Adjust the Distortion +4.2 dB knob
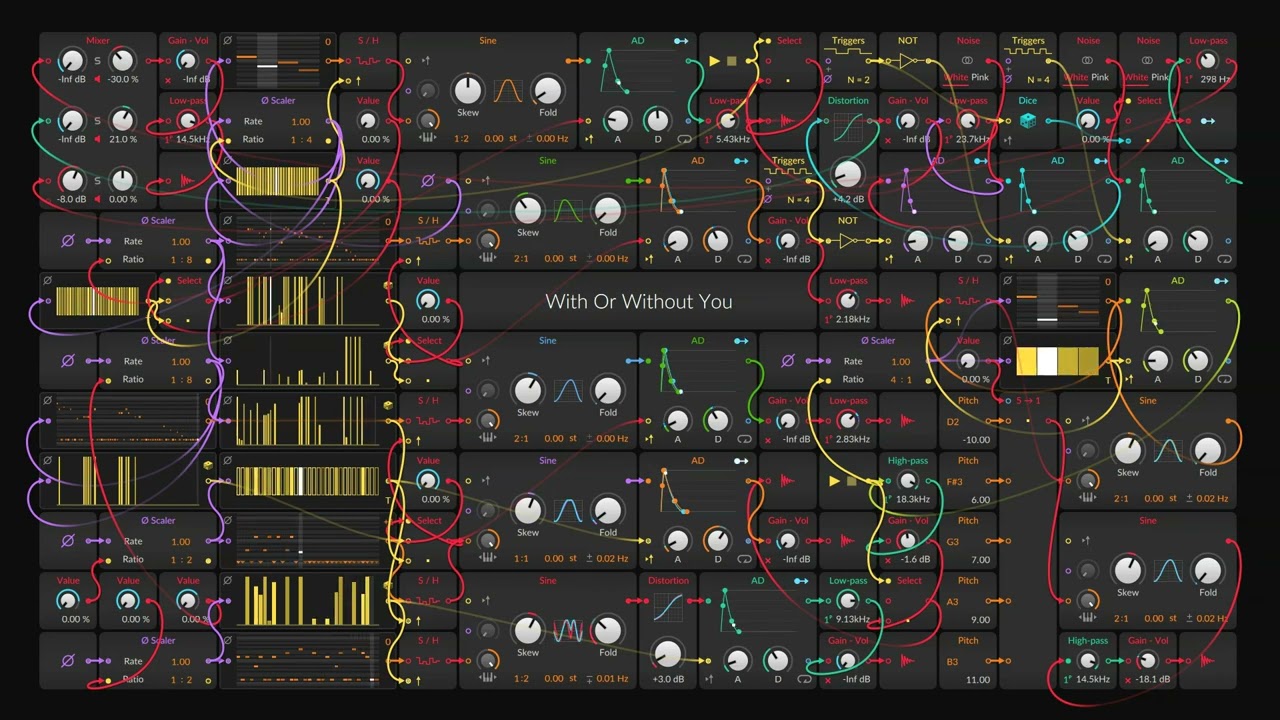1280x720 pixels. pyautogui.click(x=848, y=174)
